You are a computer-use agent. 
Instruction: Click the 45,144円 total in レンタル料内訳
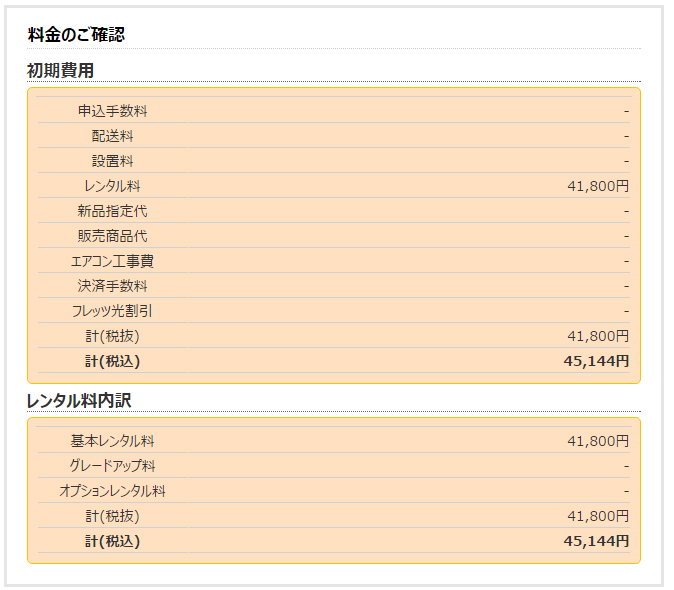[596, 541]
